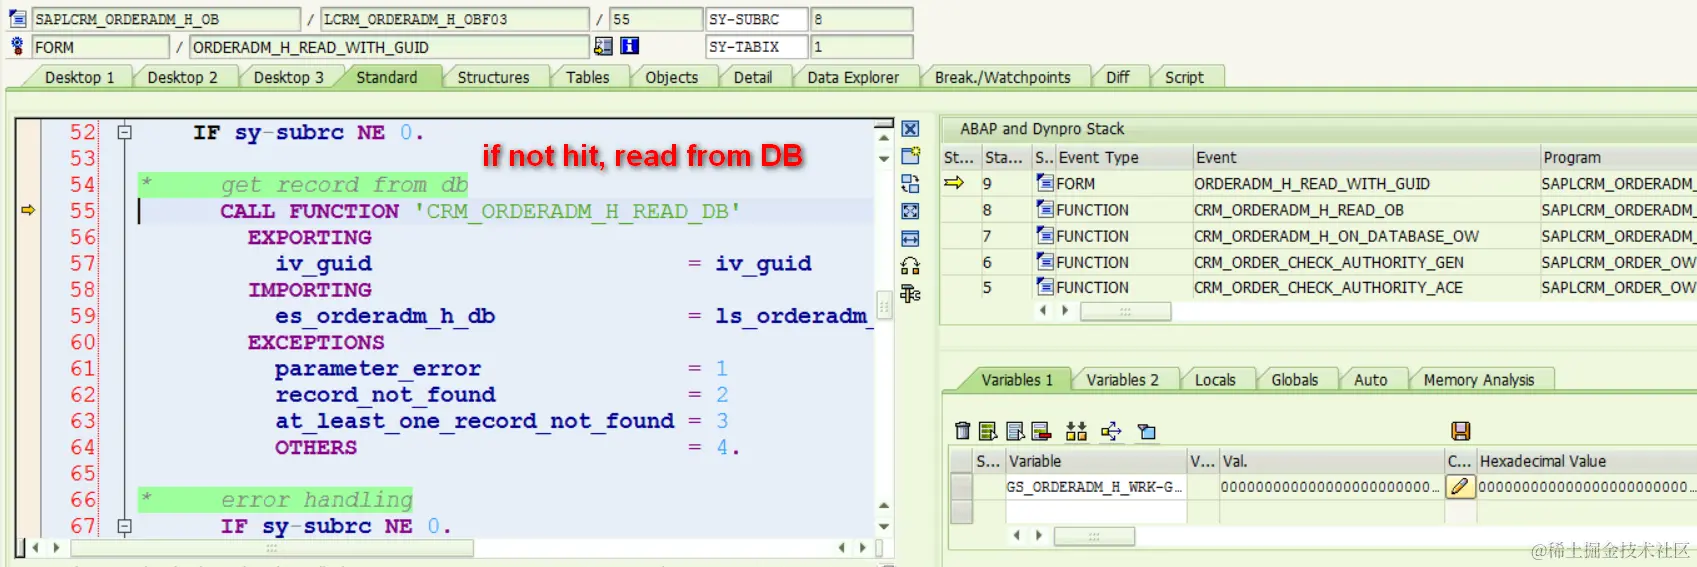Click the full-screen maximize tool icon
Screen dimensions: 1697x567
point(910,211)
